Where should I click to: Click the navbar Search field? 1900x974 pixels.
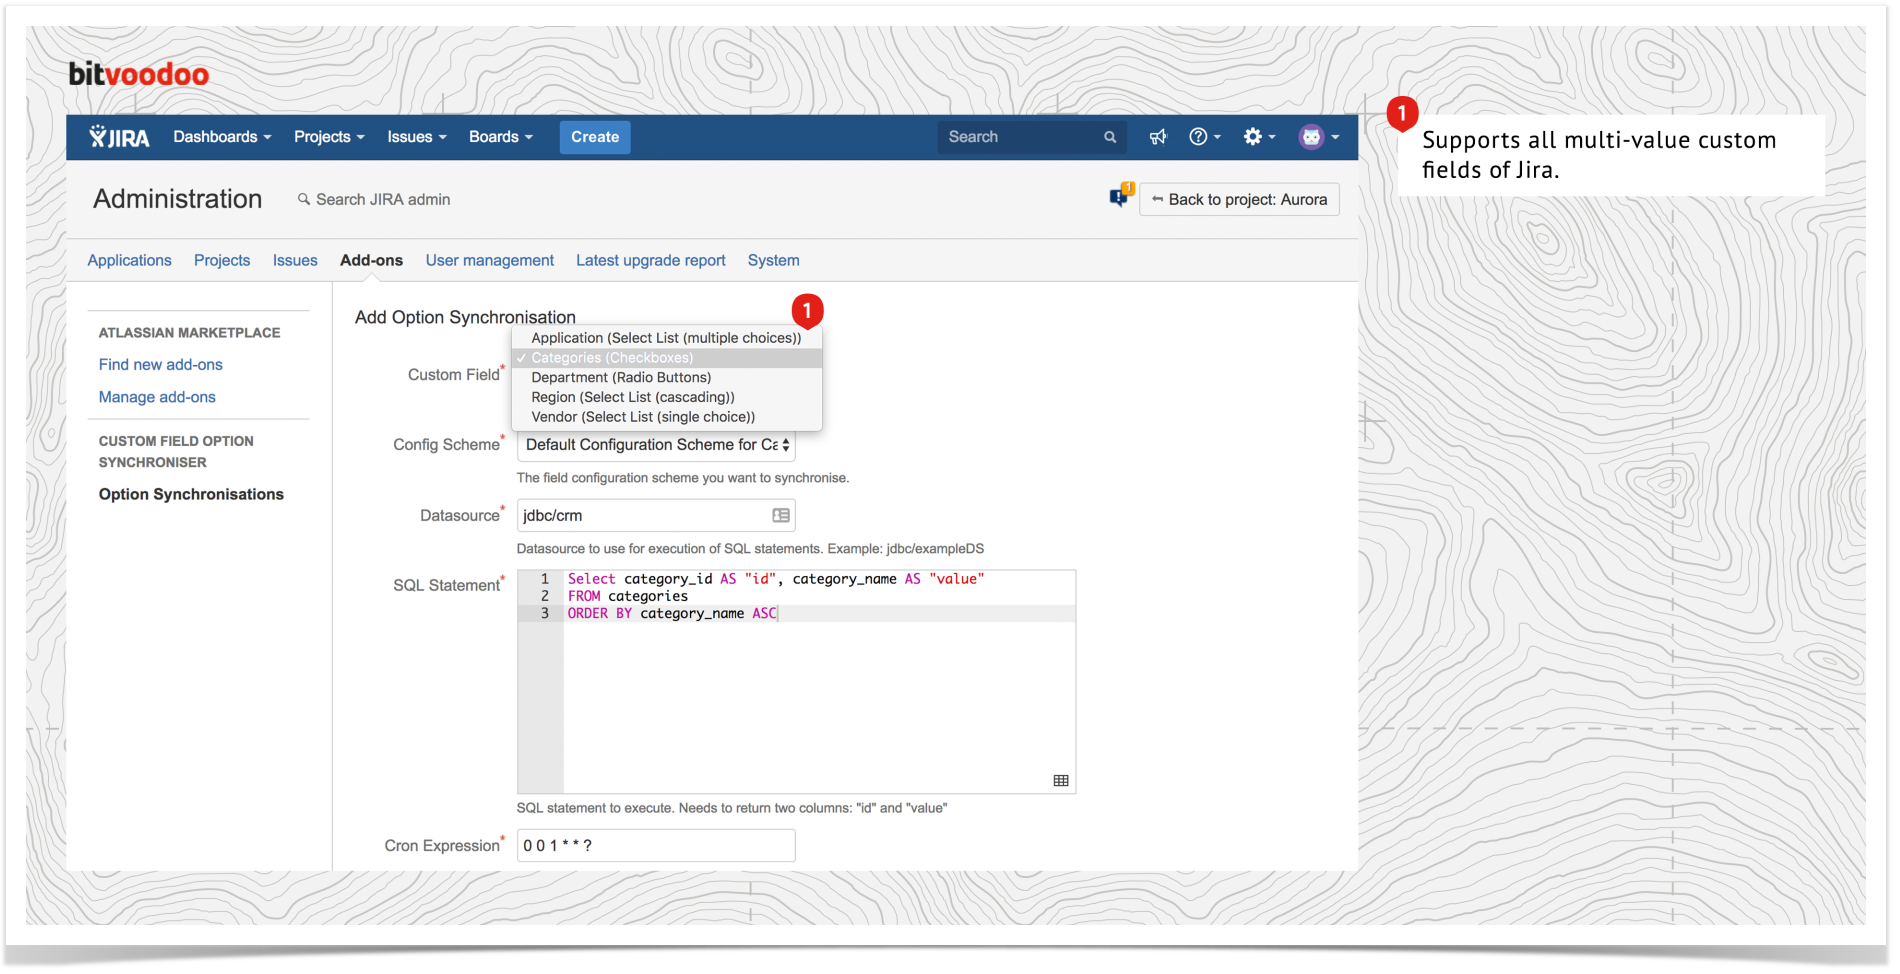(1031, 137)
